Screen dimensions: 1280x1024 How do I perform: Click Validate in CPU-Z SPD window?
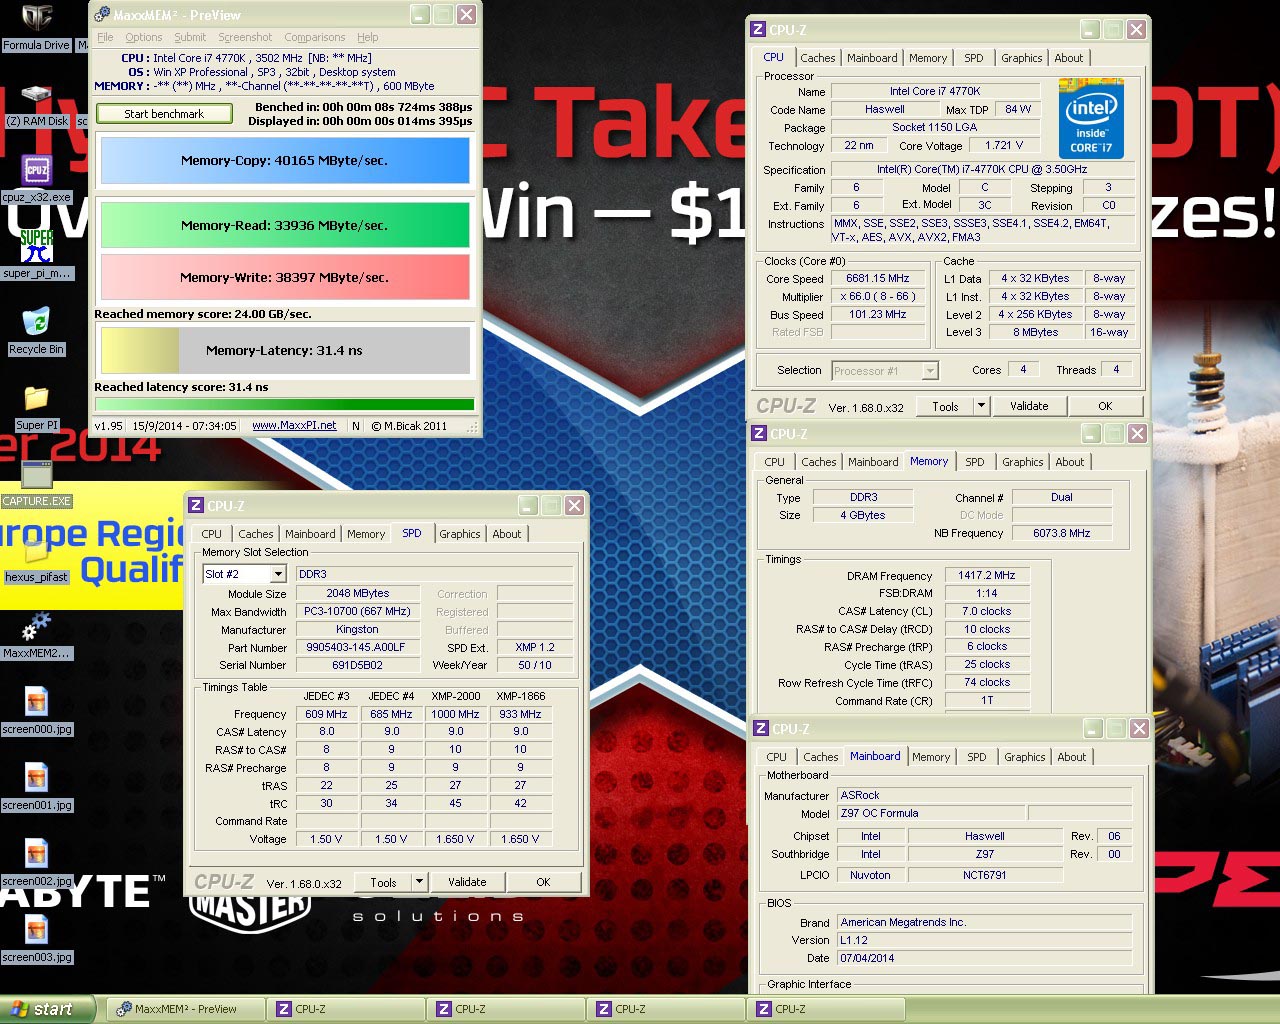tap(467, 882)
